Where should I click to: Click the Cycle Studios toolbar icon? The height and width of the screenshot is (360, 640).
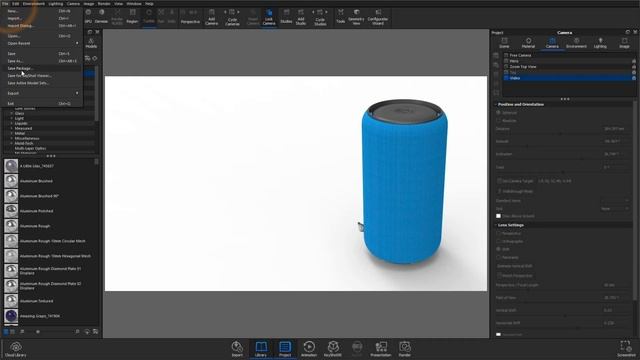pyautogui.click(x=320, y=17)
